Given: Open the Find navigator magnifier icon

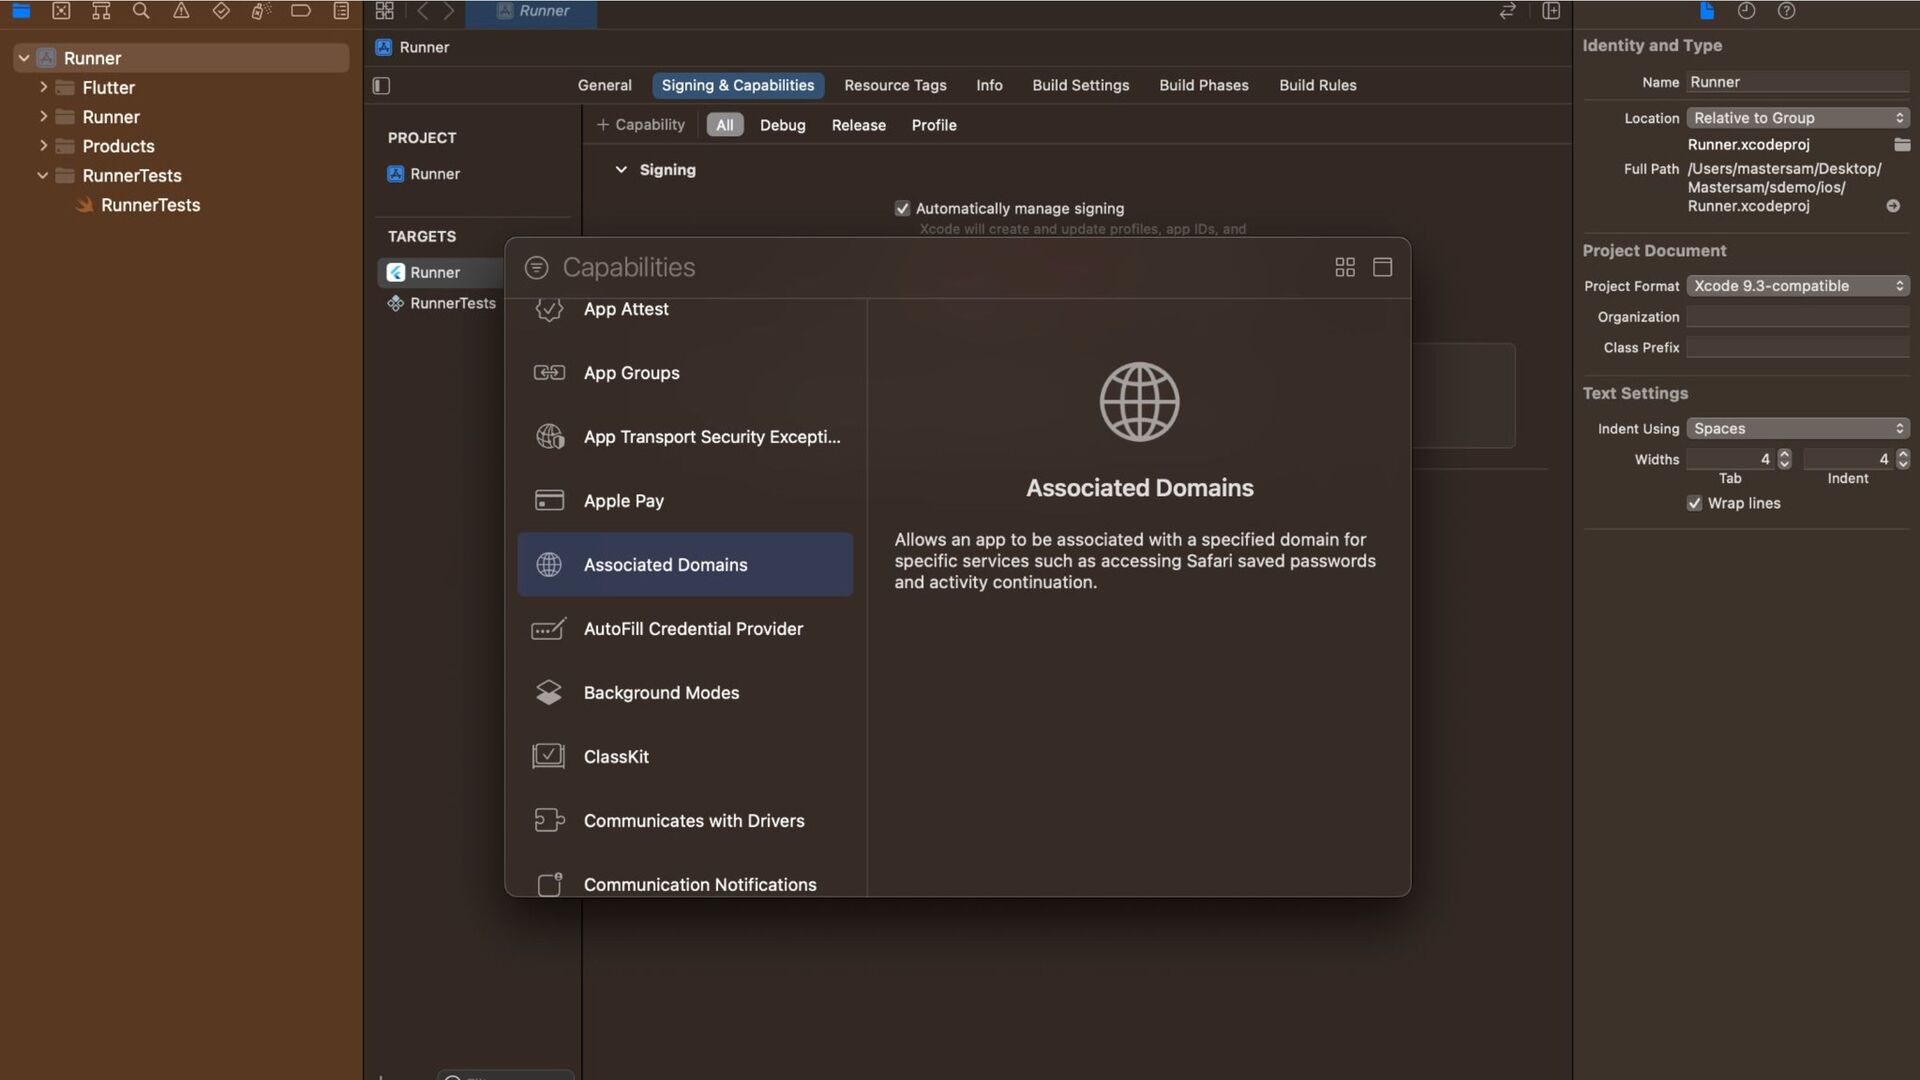Looking at the screenshot, I should (x=141, y=11).
